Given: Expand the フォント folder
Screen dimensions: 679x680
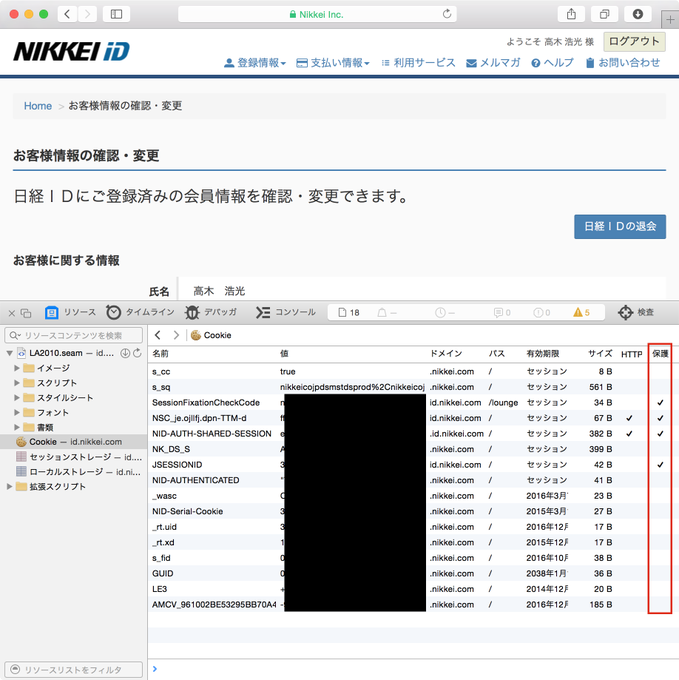Looking at the screenshot, I should pos(17,412).
